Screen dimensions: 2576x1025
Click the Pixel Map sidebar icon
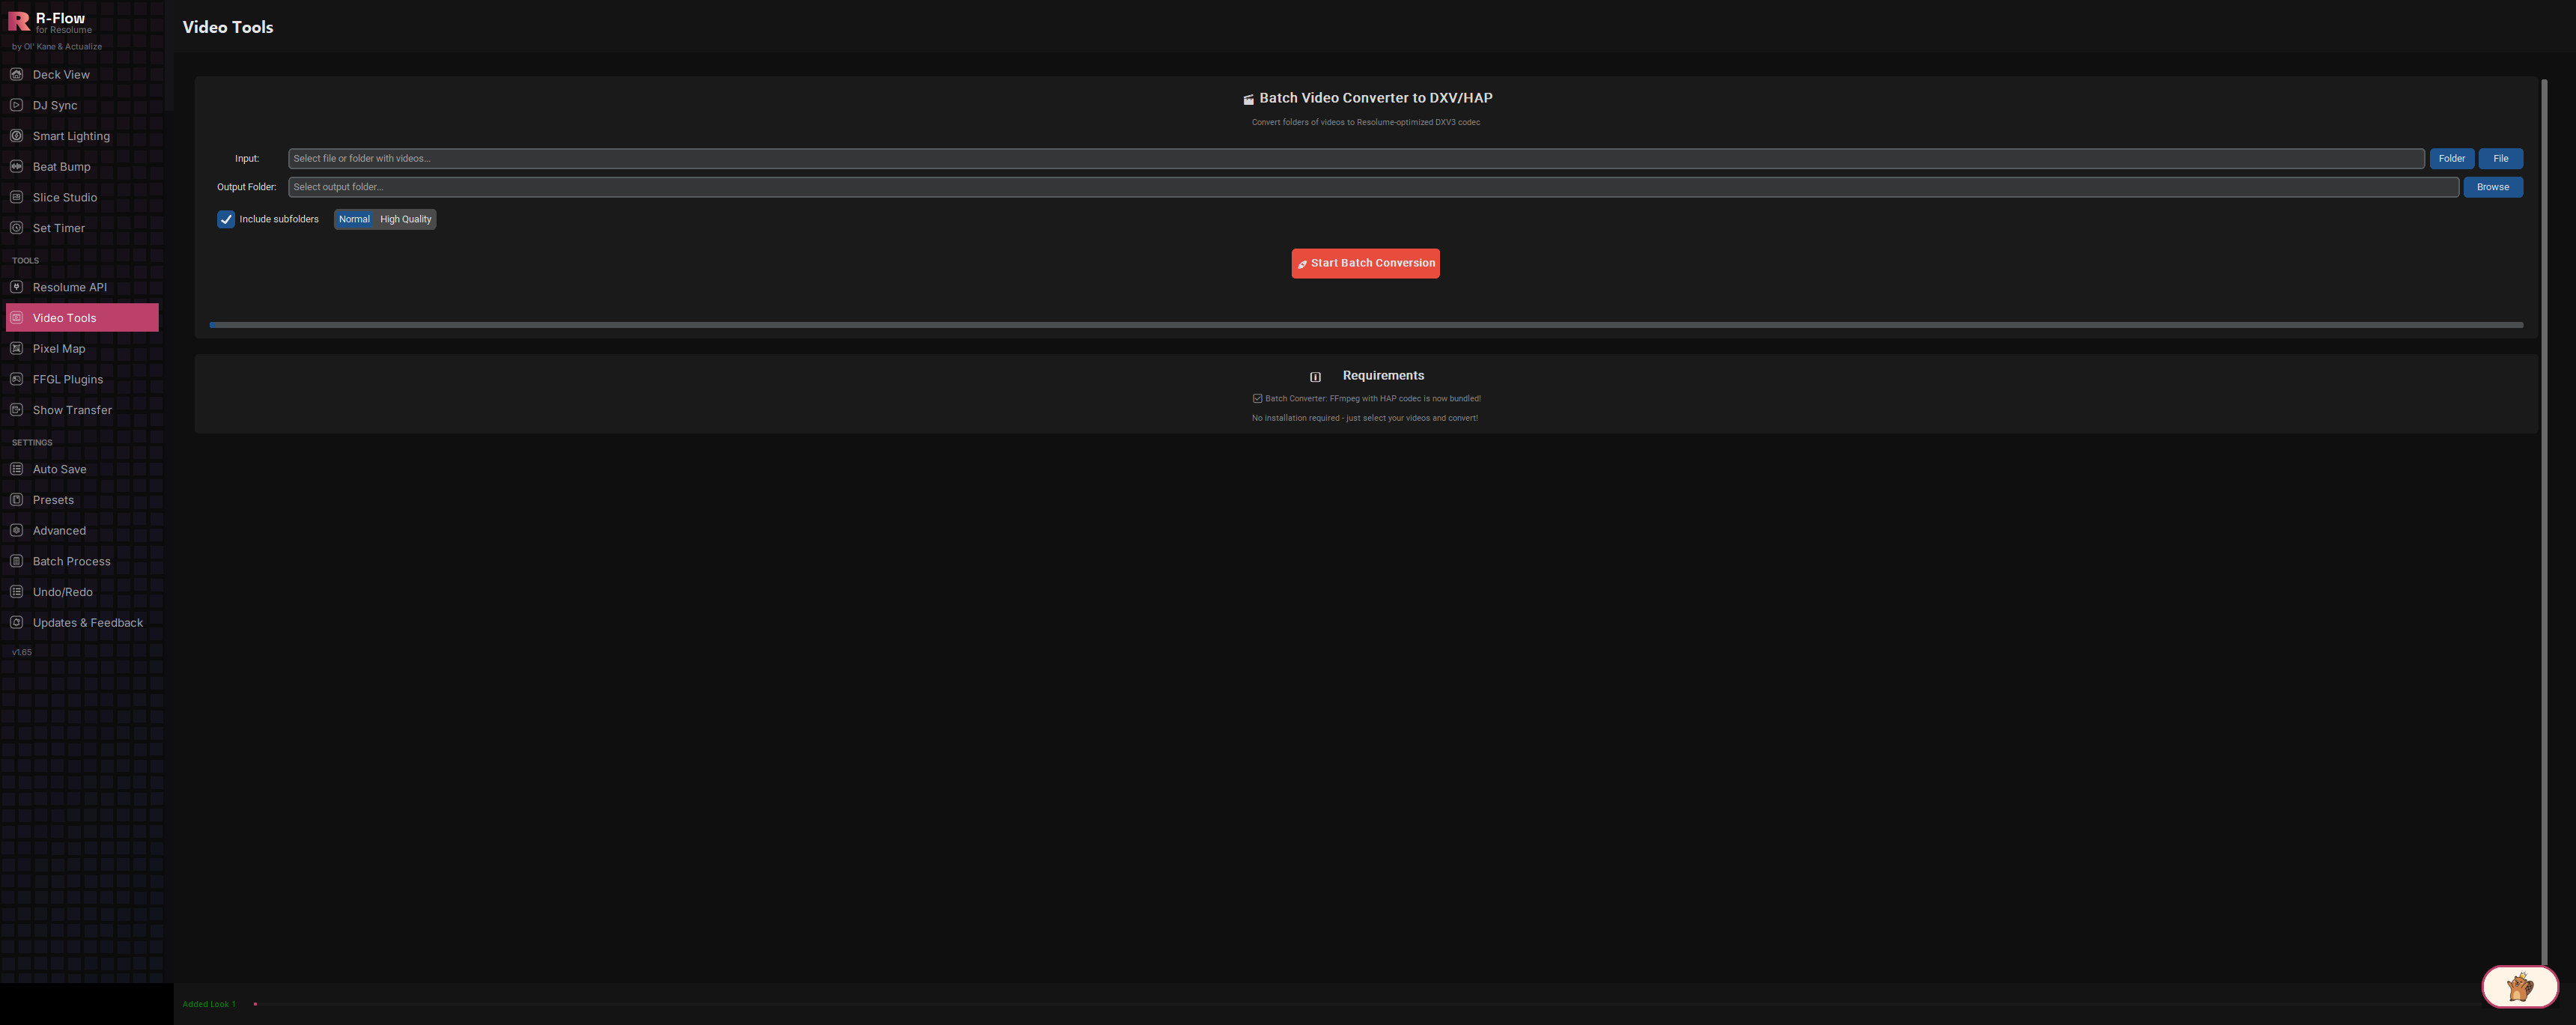[x=16, y=348]
